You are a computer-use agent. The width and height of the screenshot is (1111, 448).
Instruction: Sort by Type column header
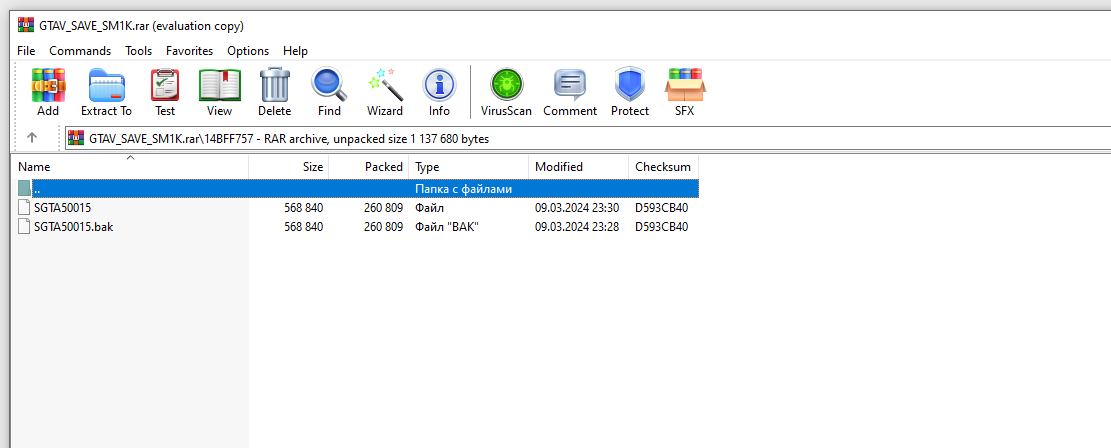(x=468, y=167)
